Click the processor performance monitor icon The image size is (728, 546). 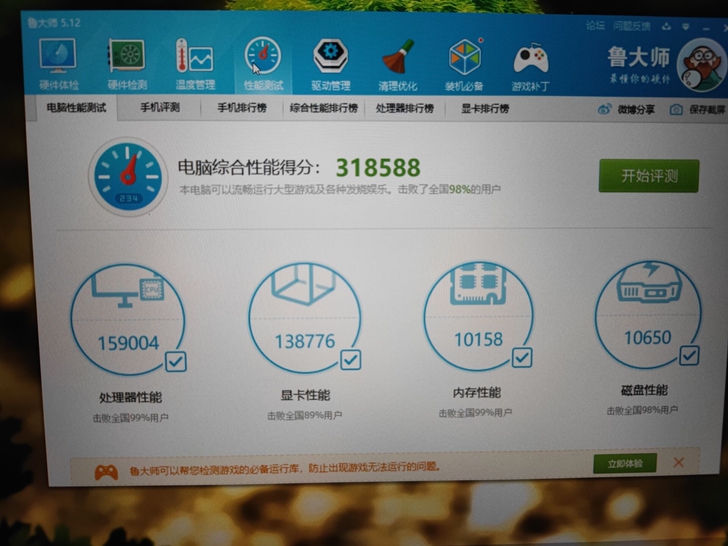[x=128, y=290]
